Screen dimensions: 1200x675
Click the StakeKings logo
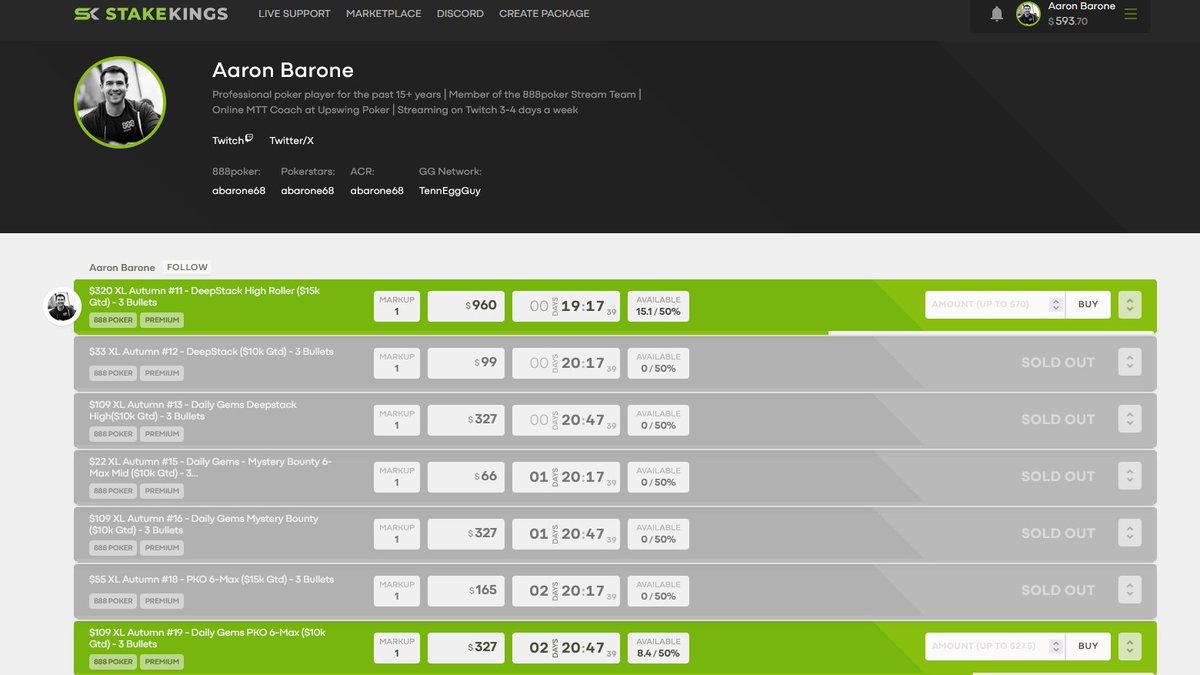point(151,14)
